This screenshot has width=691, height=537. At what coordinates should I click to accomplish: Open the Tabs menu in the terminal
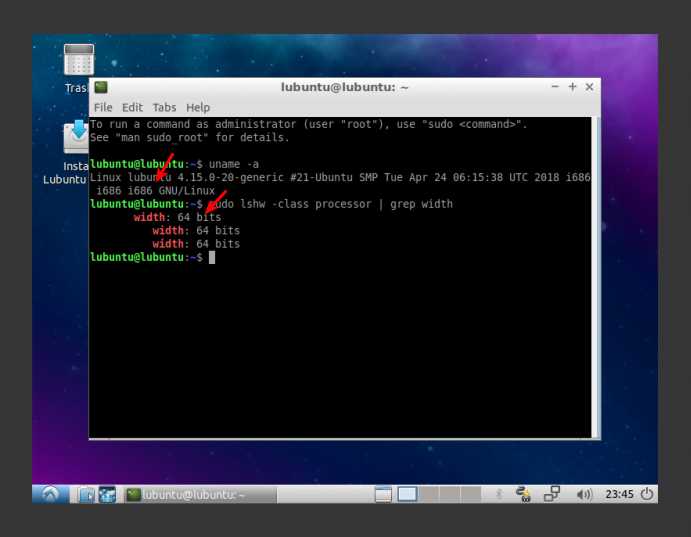[164, 107]
